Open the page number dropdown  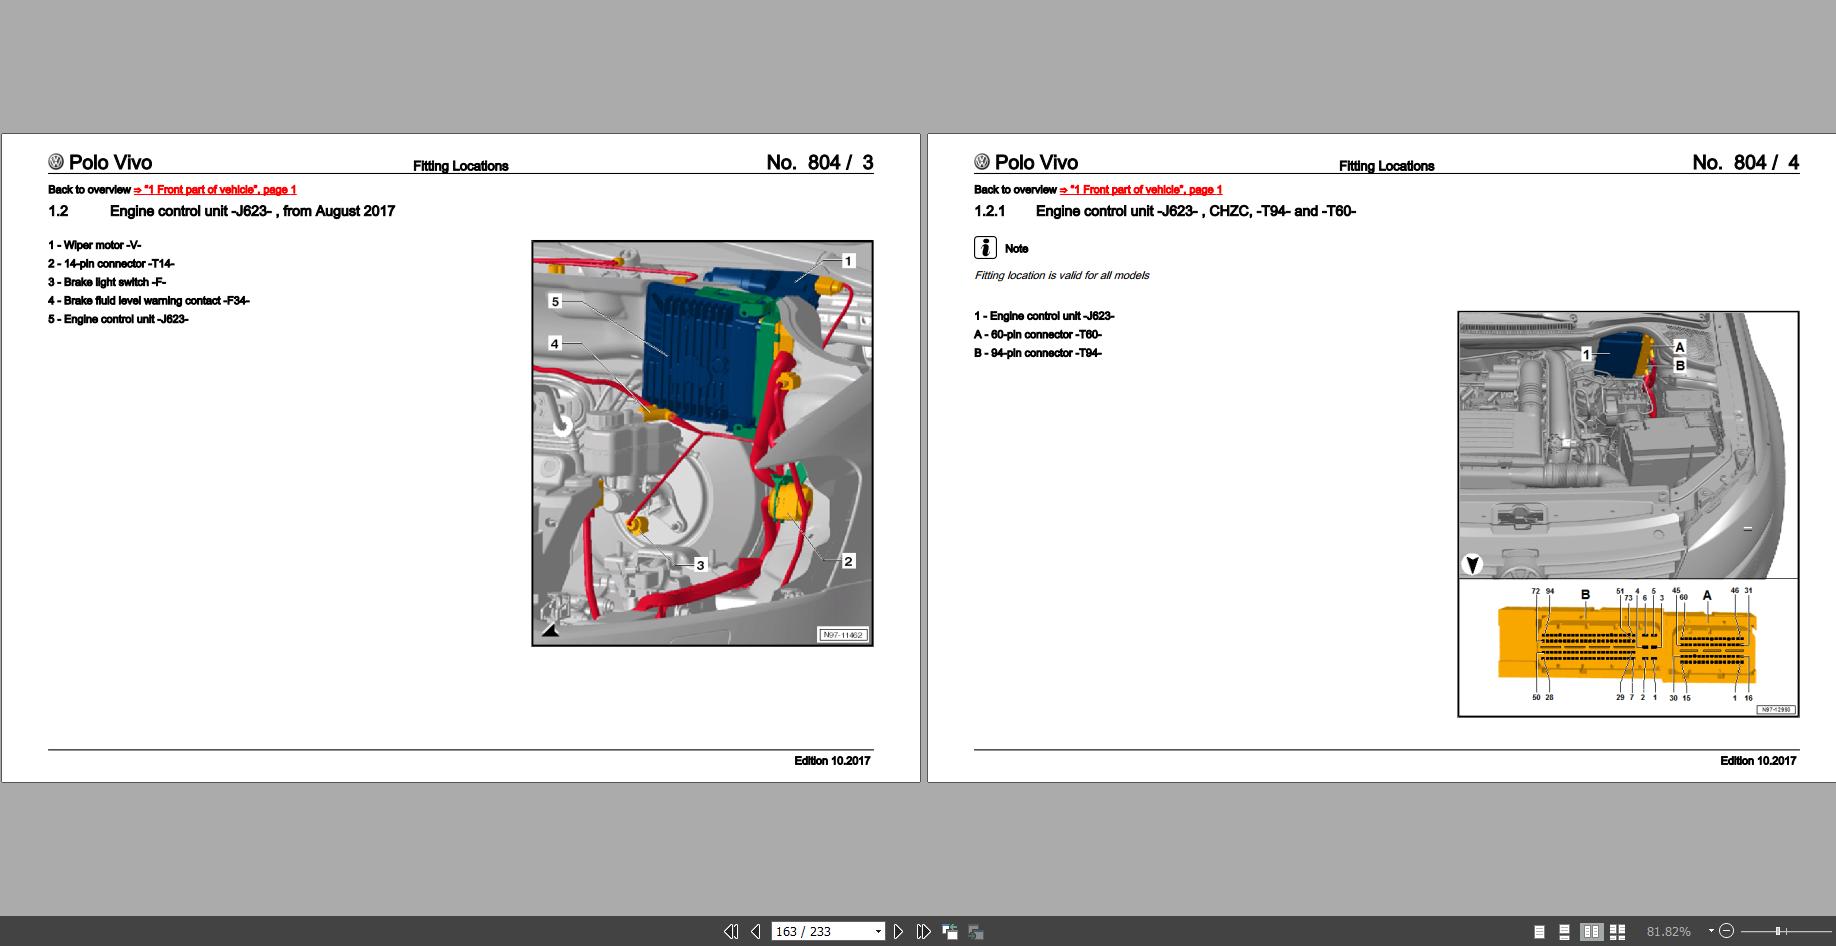(x=877, y=931)
